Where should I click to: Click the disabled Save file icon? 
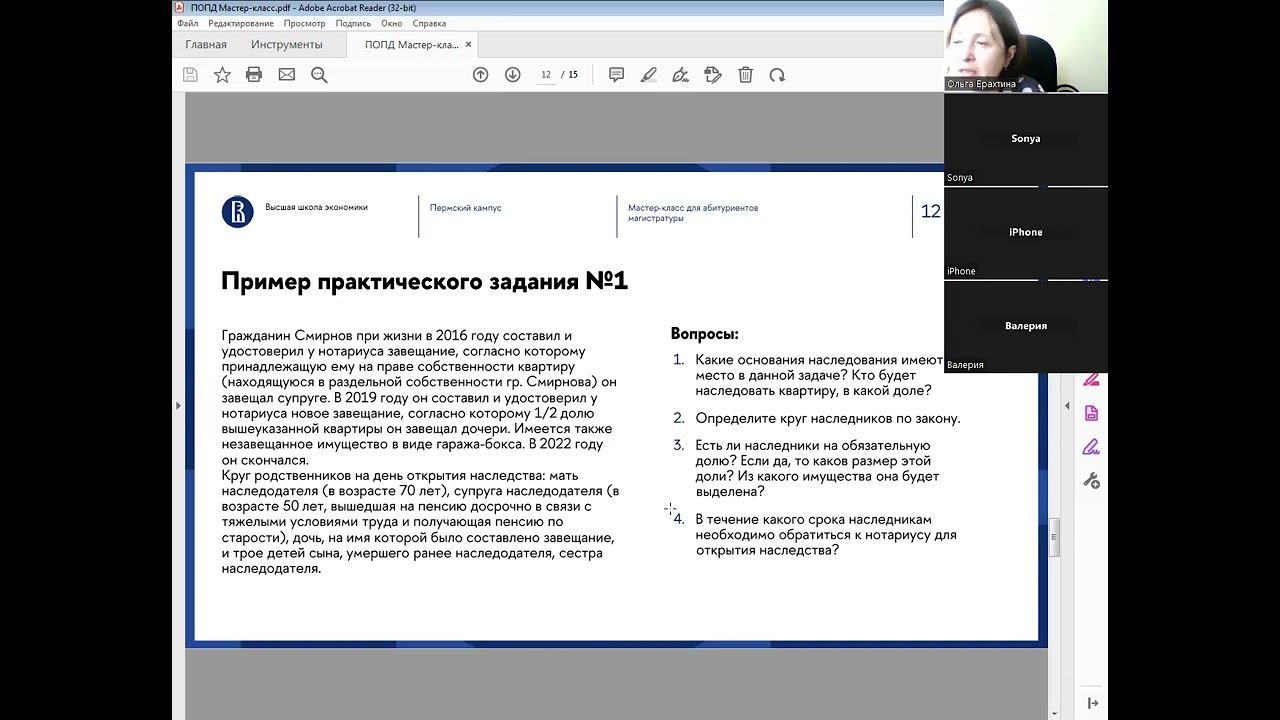coord(190,75)
